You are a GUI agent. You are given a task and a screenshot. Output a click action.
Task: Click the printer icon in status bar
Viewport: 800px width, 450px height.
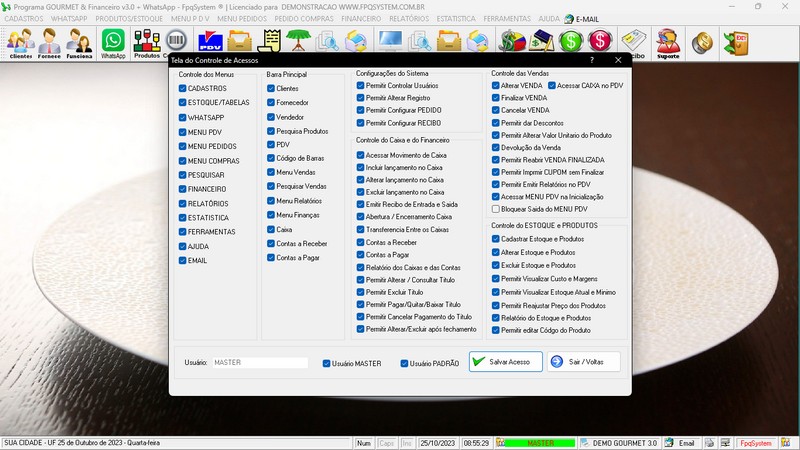709,443
